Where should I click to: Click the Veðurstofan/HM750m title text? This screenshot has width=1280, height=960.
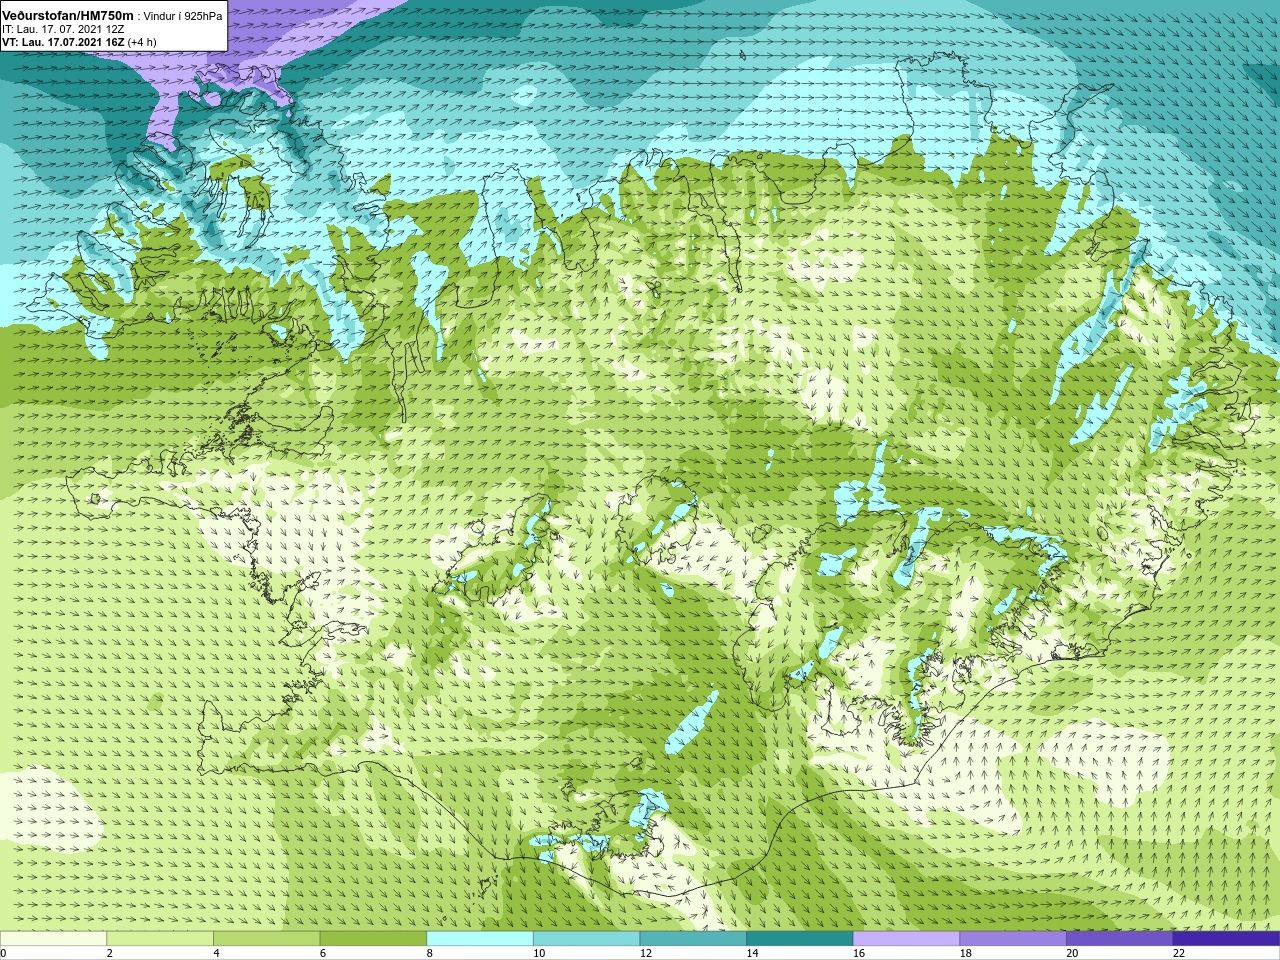(x=68, y=15)
